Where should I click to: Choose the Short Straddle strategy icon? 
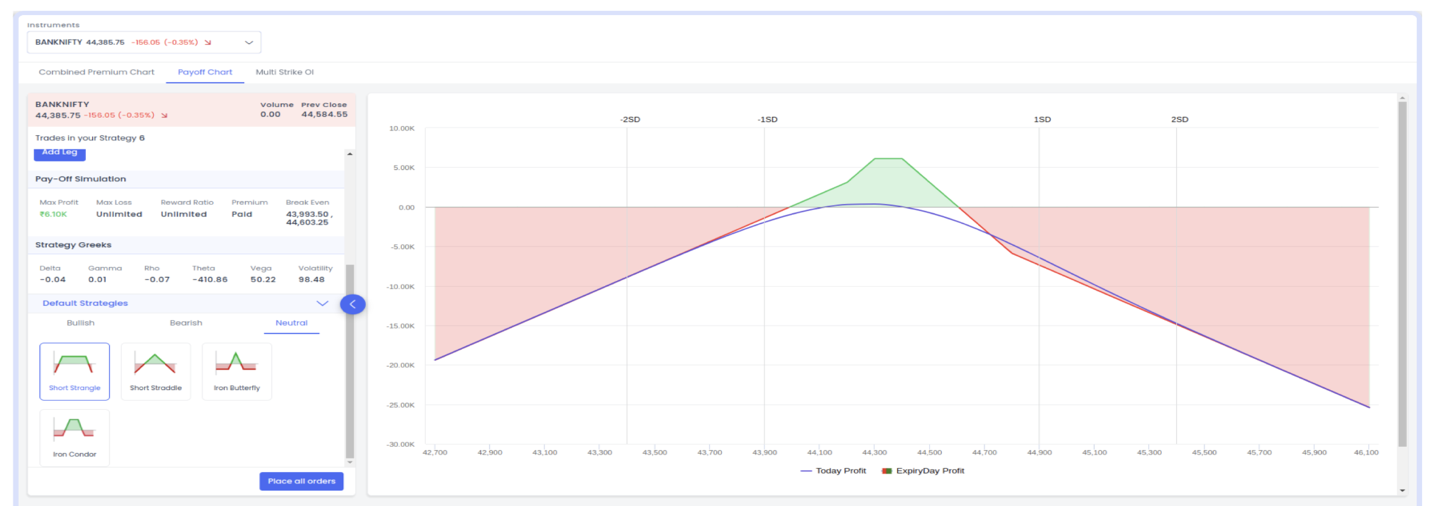(x=156, y=371)
